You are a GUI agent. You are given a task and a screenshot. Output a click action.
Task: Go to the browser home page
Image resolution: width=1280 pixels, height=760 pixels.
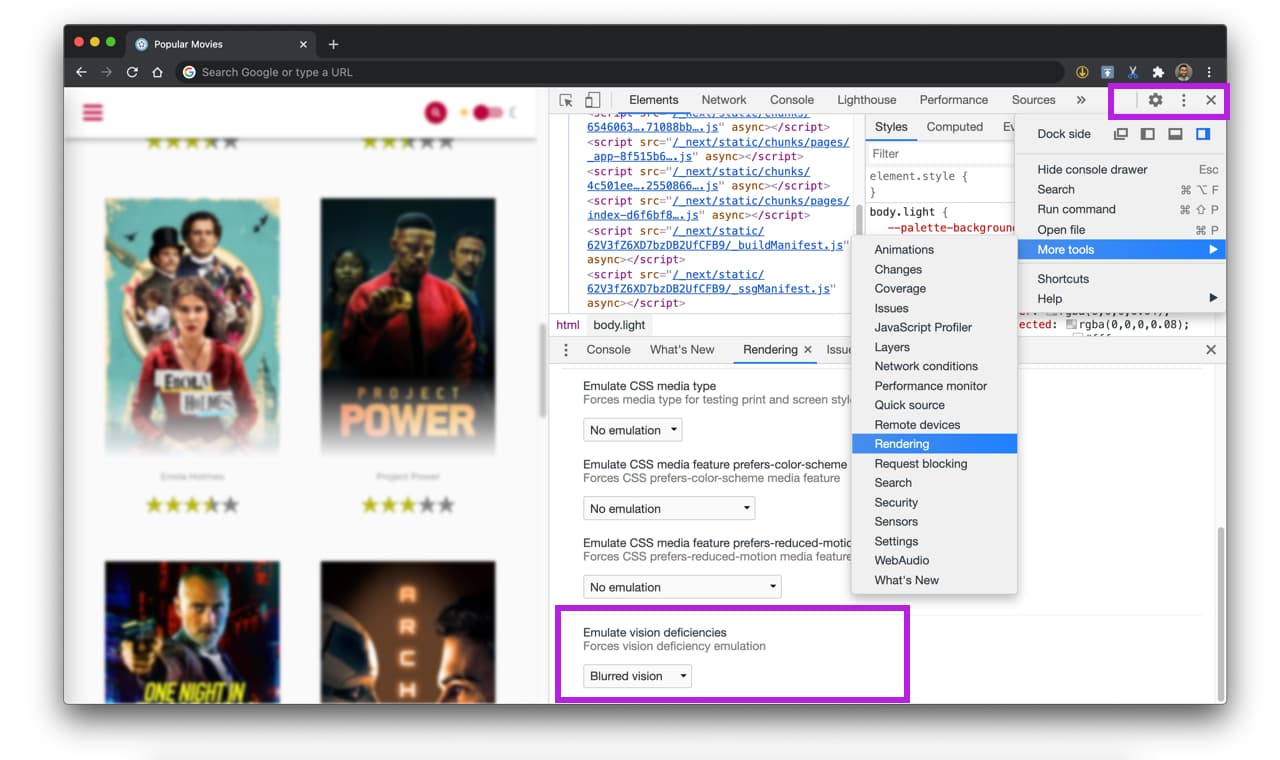[x=157, y=72]
